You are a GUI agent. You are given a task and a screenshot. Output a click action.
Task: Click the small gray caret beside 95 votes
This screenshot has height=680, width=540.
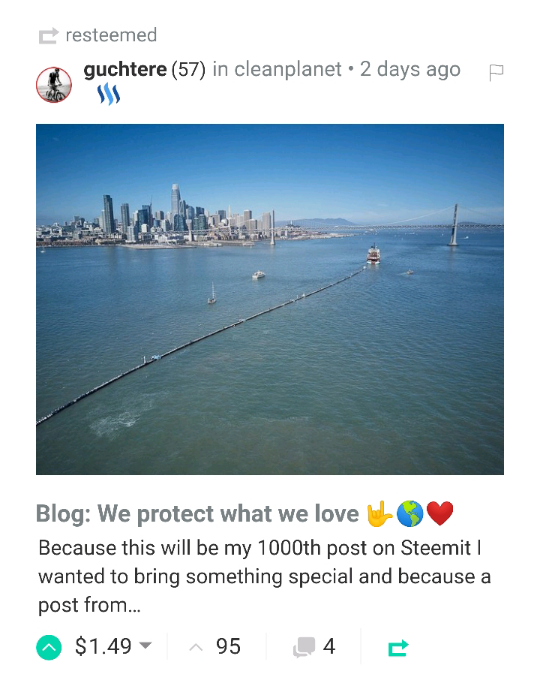pos(196,647)
